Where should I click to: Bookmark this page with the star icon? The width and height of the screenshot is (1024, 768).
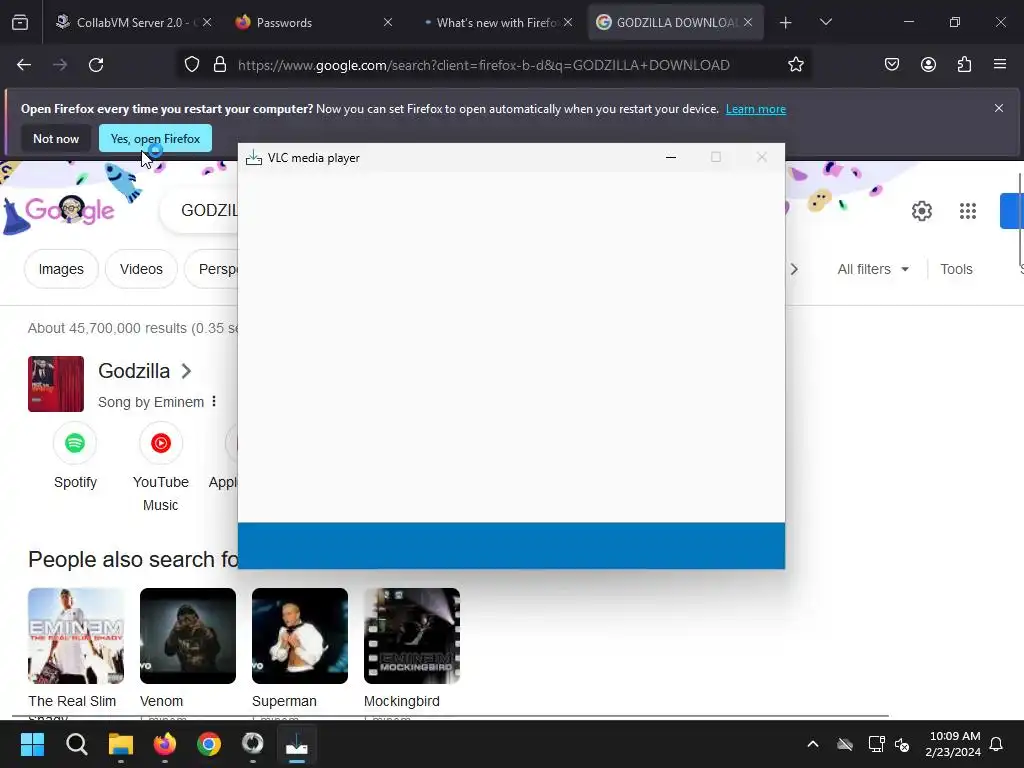(795, 65)
